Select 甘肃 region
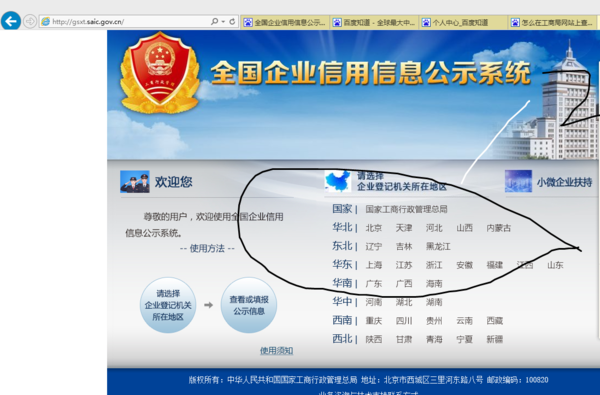This screenshot has height=395, width=600. pos(404,339)
